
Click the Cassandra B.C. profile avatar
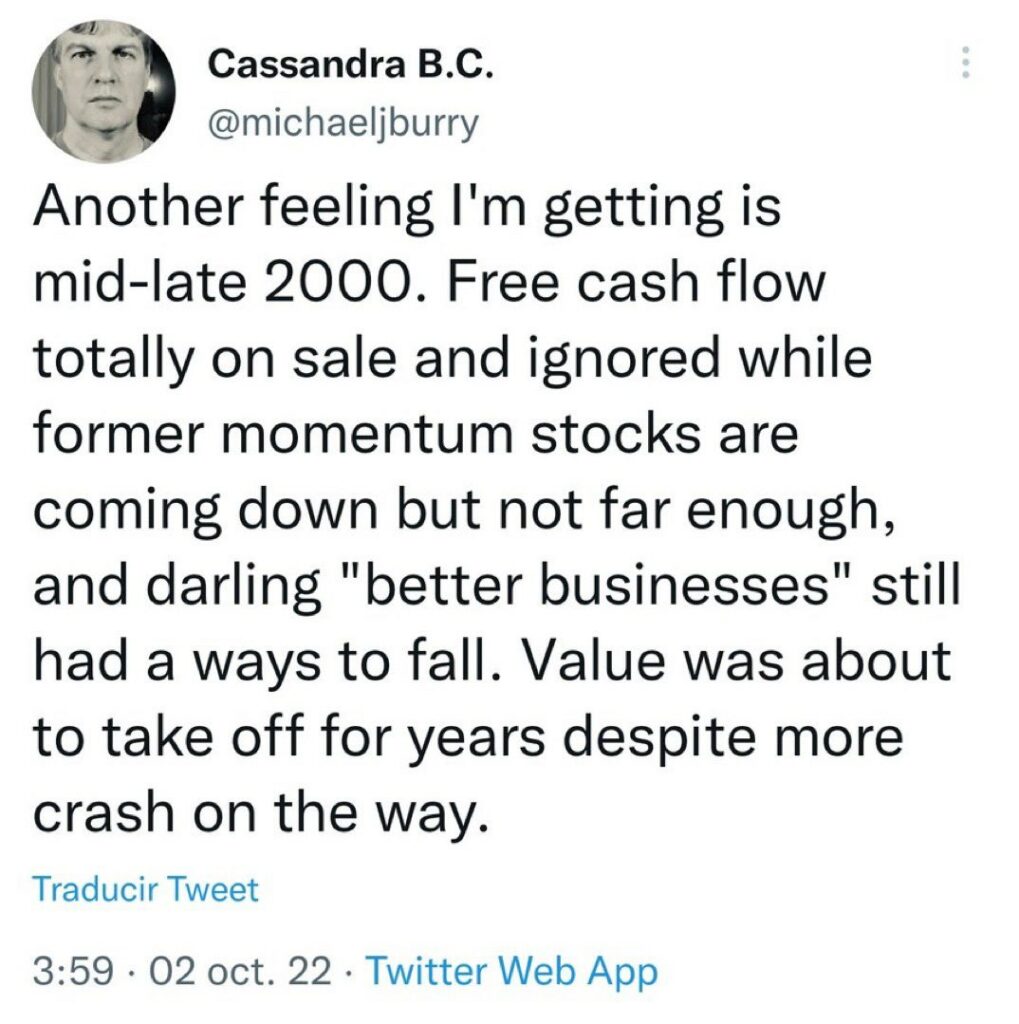pos(104,91)
